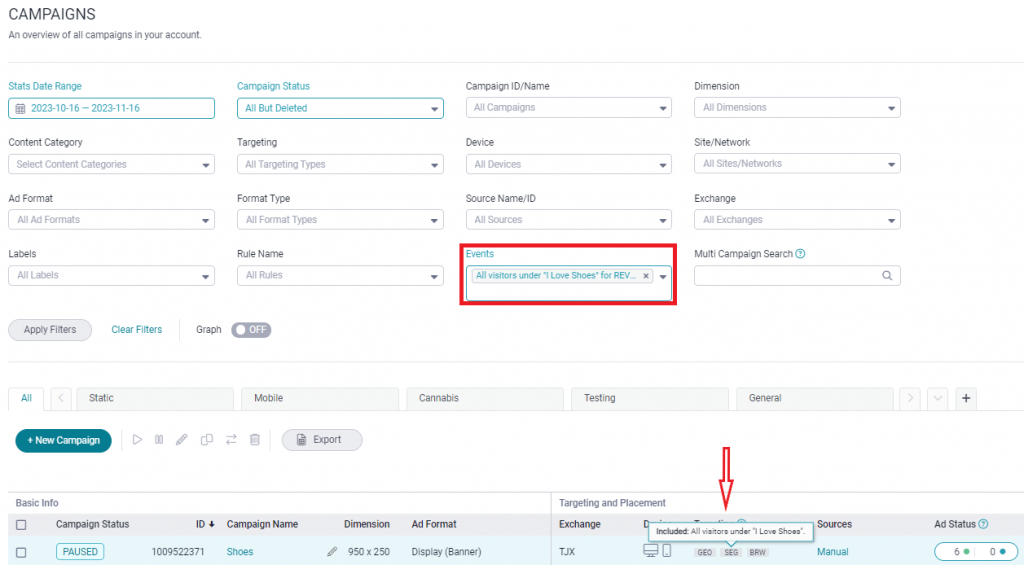Viewport: 1024px width, 565px height.
Task: Remove the "I Love Shoes" event tag
Action: tap(646, 276)
